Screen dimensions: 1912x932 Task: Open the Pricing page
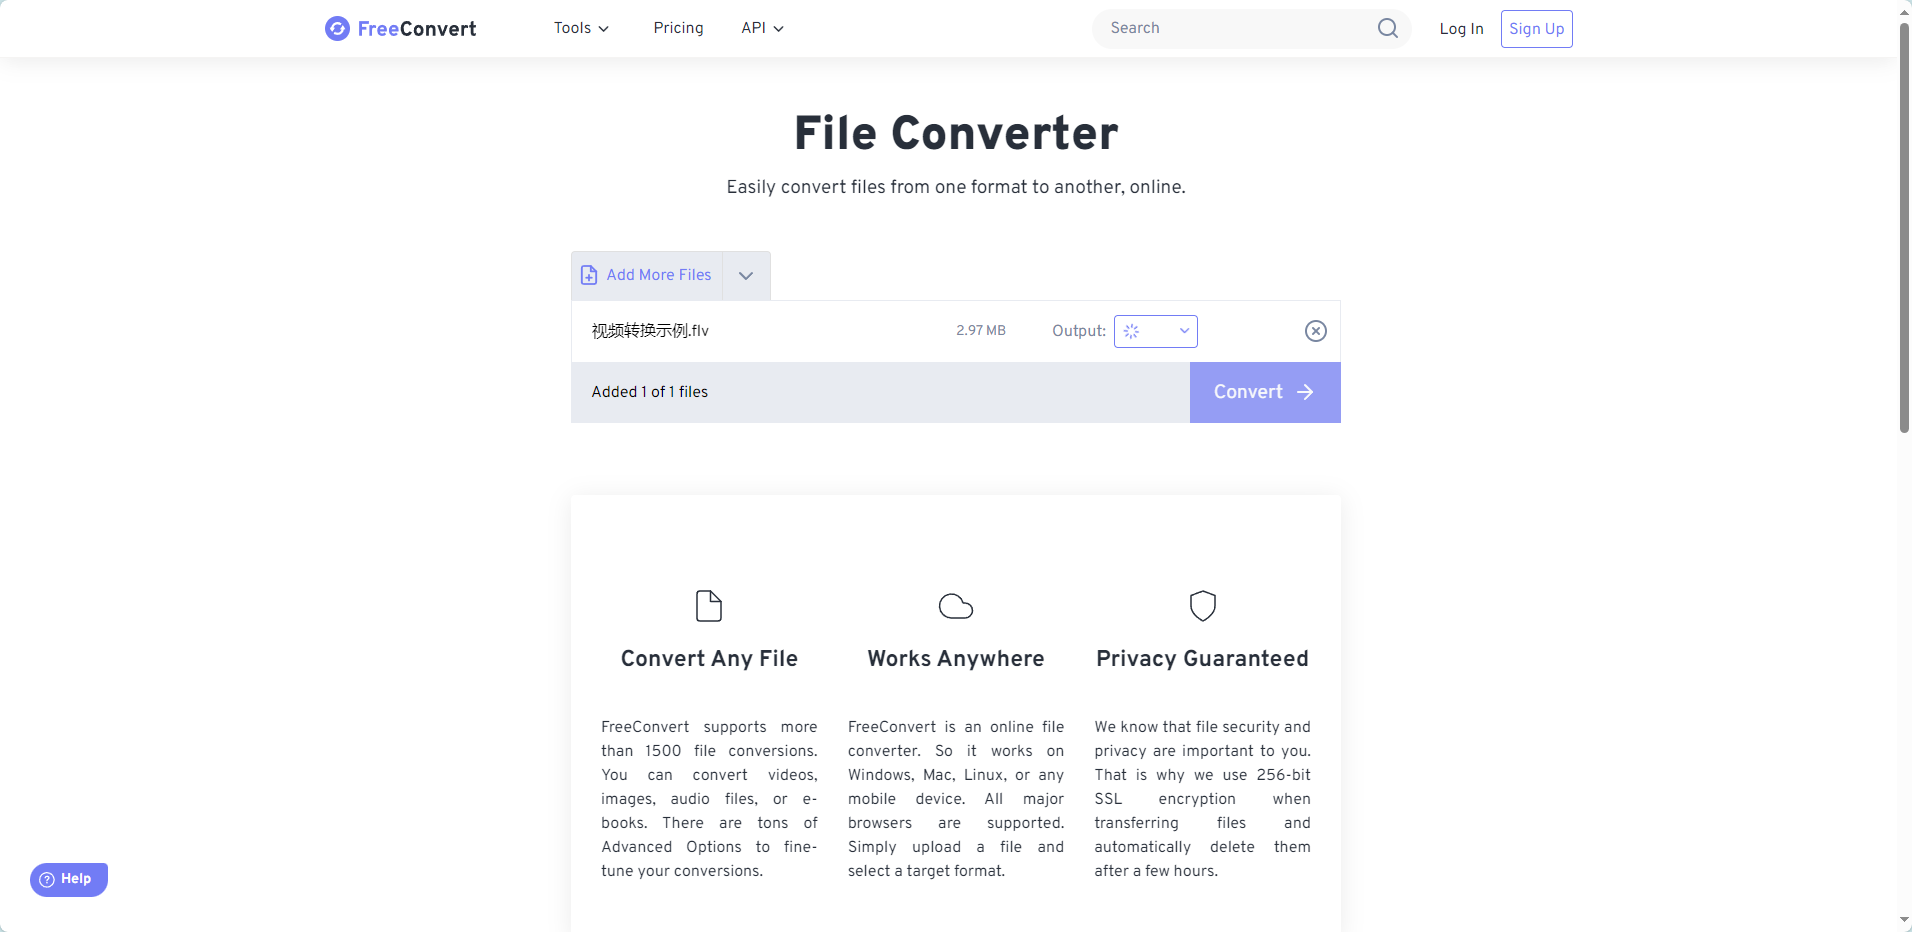pyautogui.click(x=678, y=28)
